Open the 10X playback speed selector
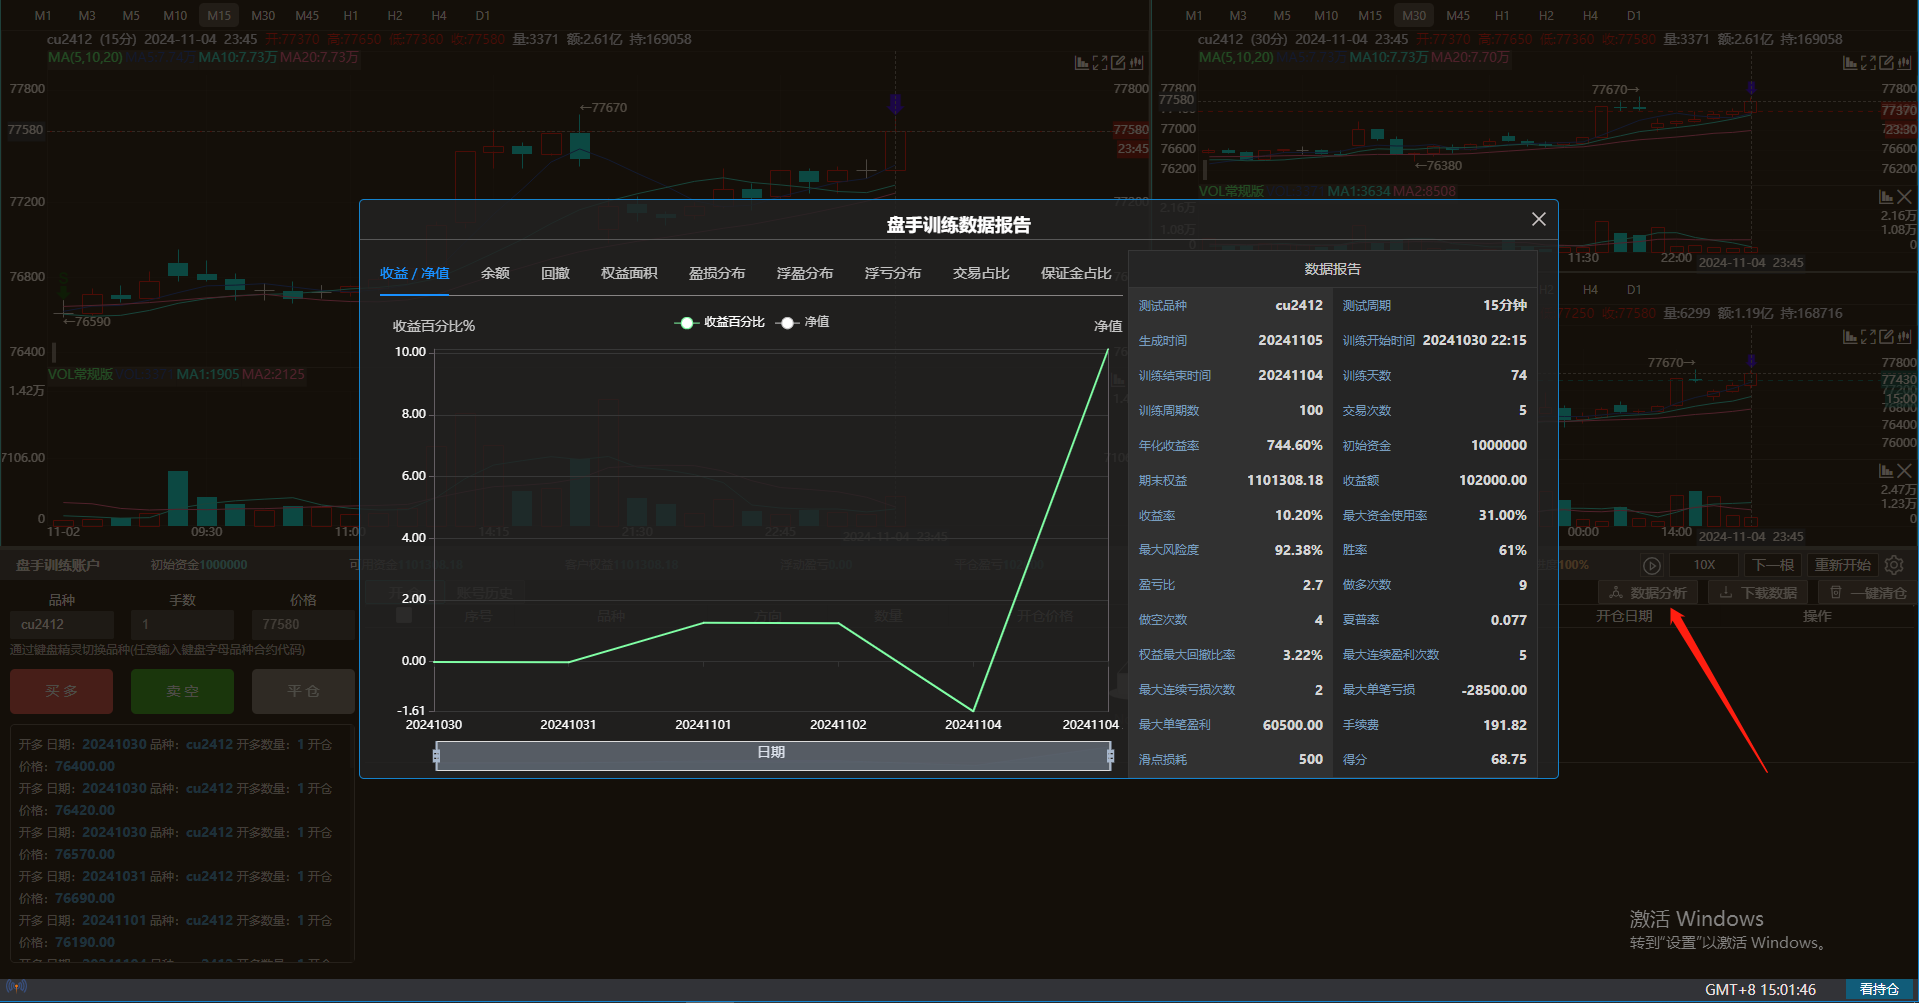This screenshot has width=1919, height=1003. [x=1704, y=565]
